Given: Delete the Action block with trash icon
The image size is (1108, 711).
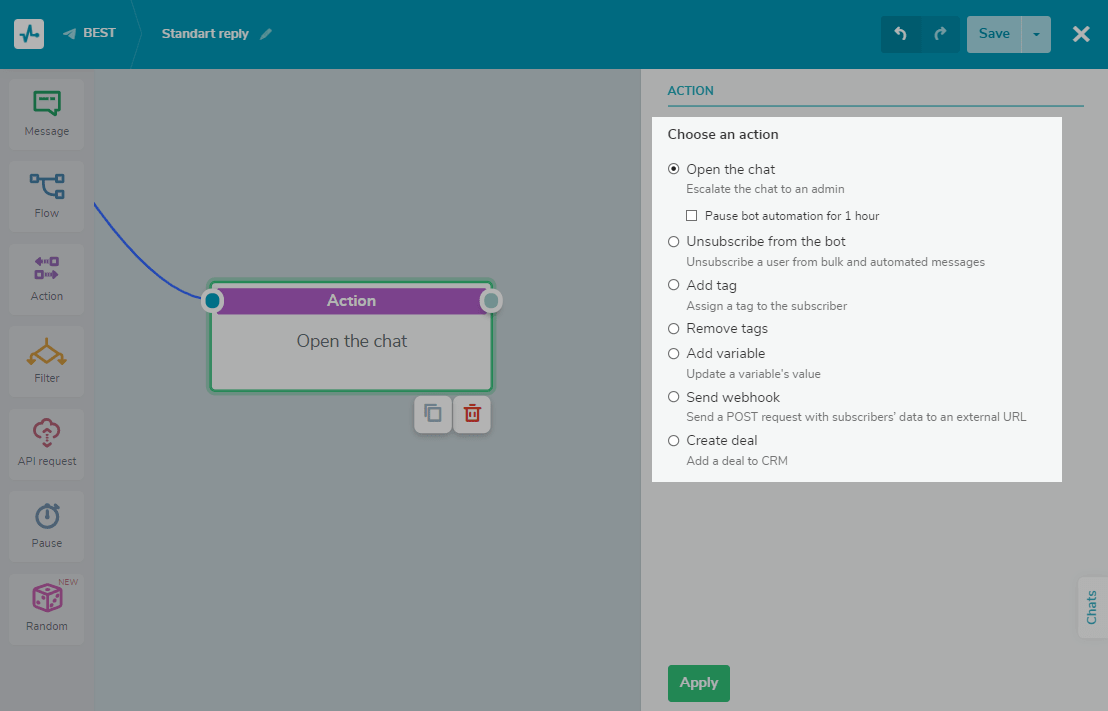Looking at the screenshot, I should tap(472, 413).
